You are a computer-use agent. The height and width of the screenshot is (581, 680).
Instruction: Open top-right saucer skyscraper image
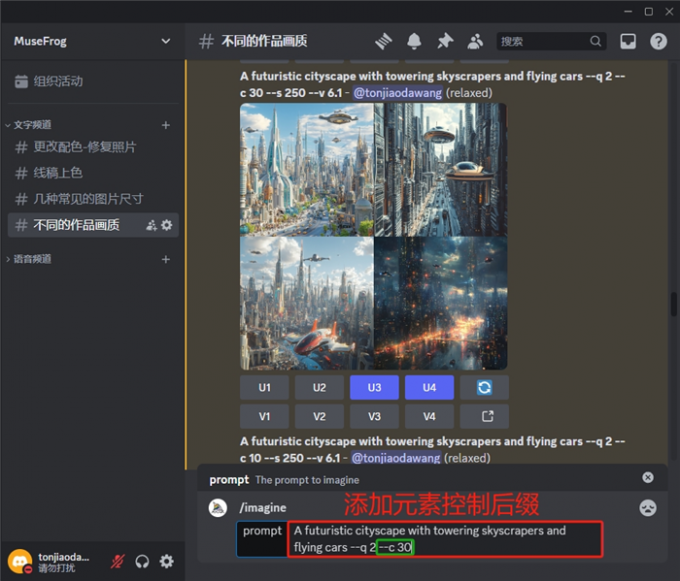point(441,170)
